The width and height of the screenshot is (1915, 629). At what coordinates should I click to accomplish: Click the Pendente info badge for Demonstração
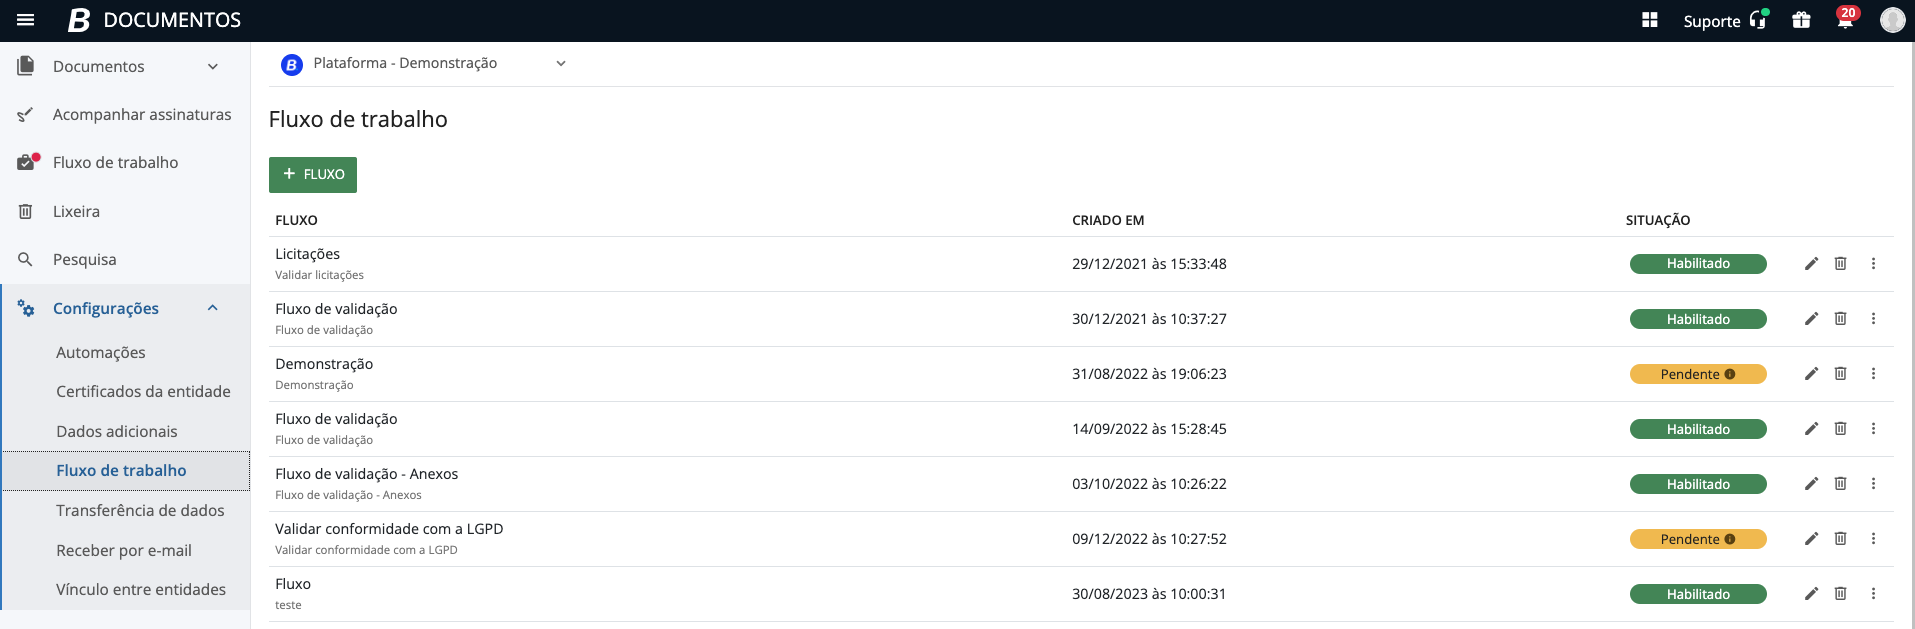click(1697, 374)
